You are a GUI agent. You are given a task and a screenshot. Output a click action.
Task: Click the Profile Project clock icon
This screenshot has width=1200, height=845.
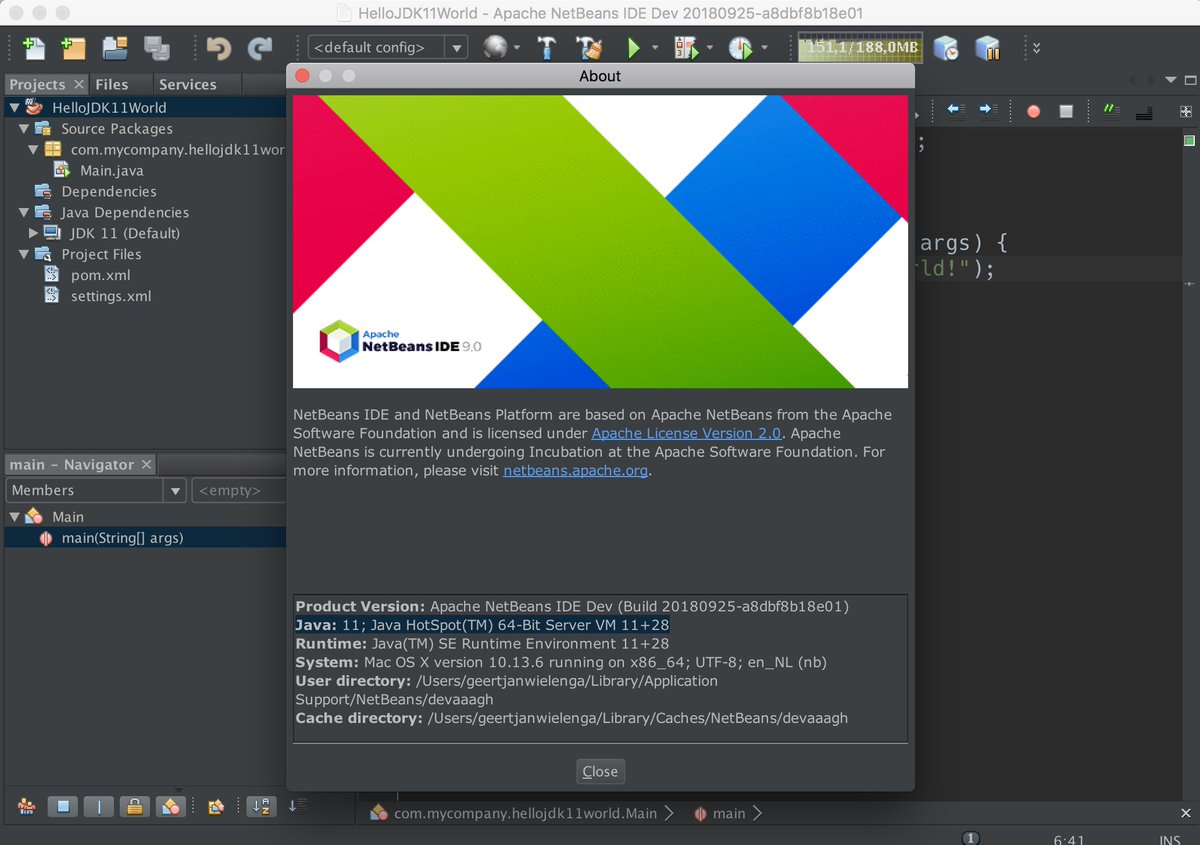point(739,47)
